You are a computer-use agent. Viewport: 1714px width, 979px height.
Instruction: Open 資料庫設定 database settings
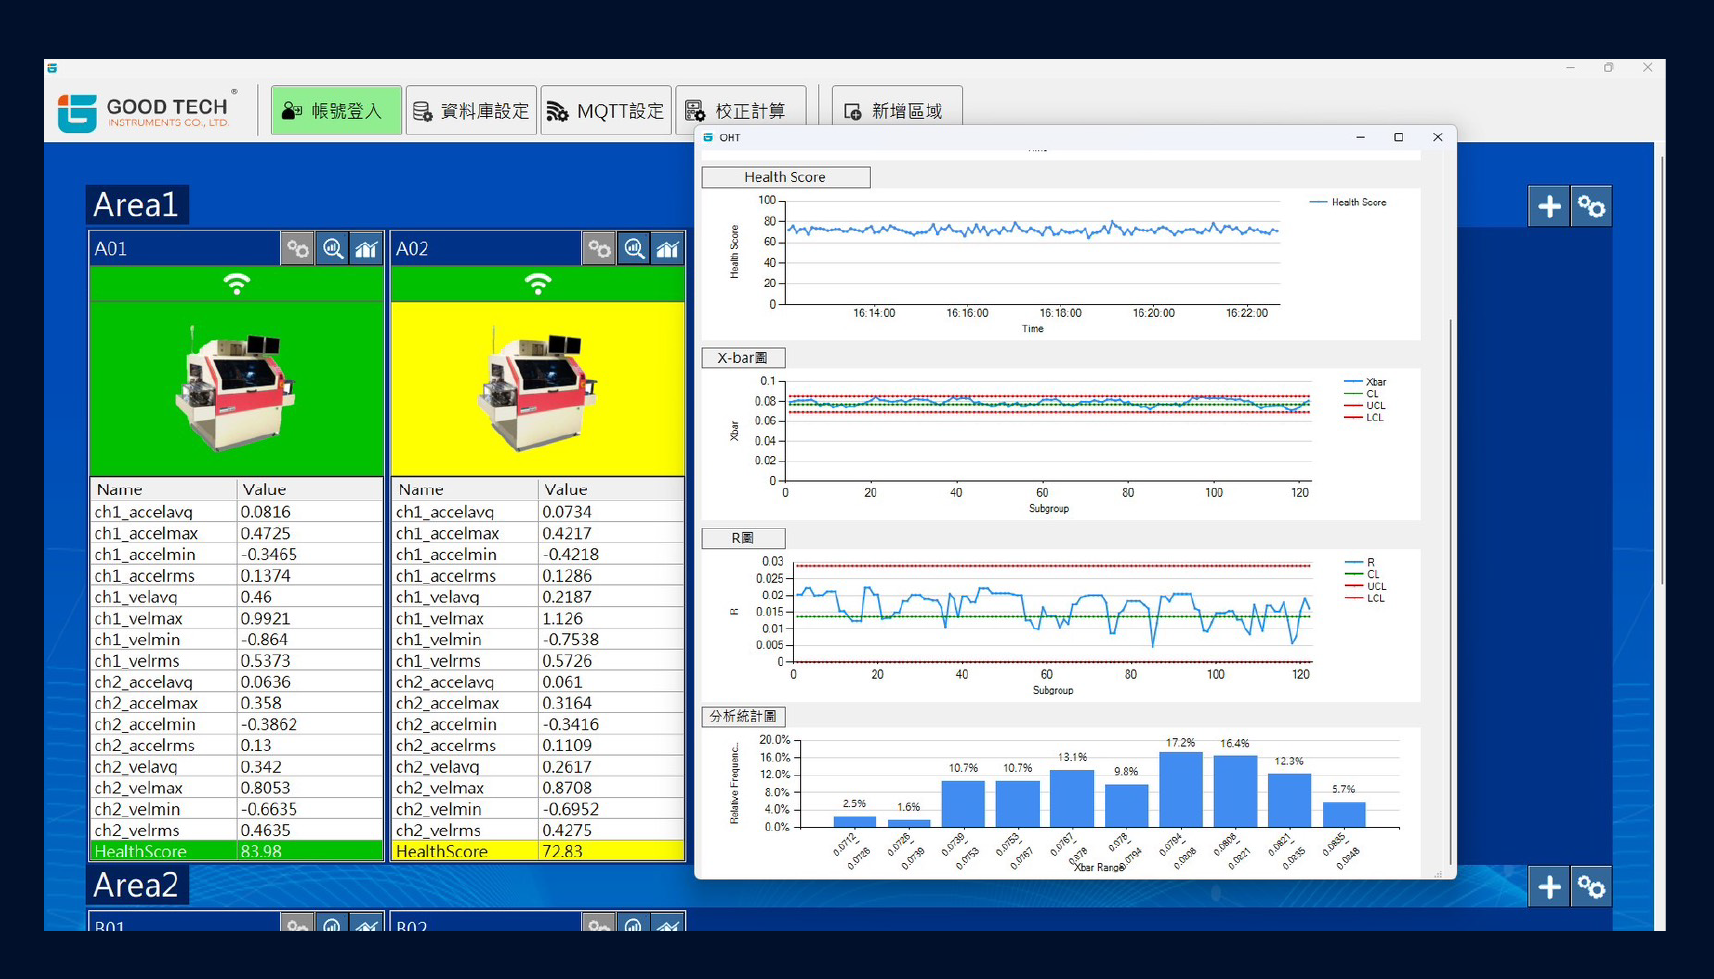(x=471, y=110)
